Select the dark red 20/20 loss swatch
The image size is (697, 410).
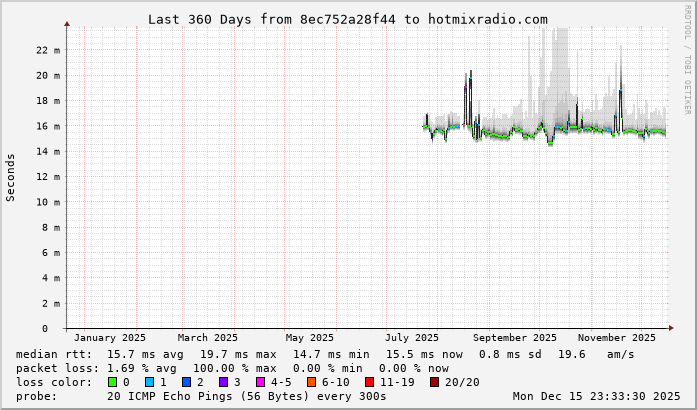click(x=432, y=382)
